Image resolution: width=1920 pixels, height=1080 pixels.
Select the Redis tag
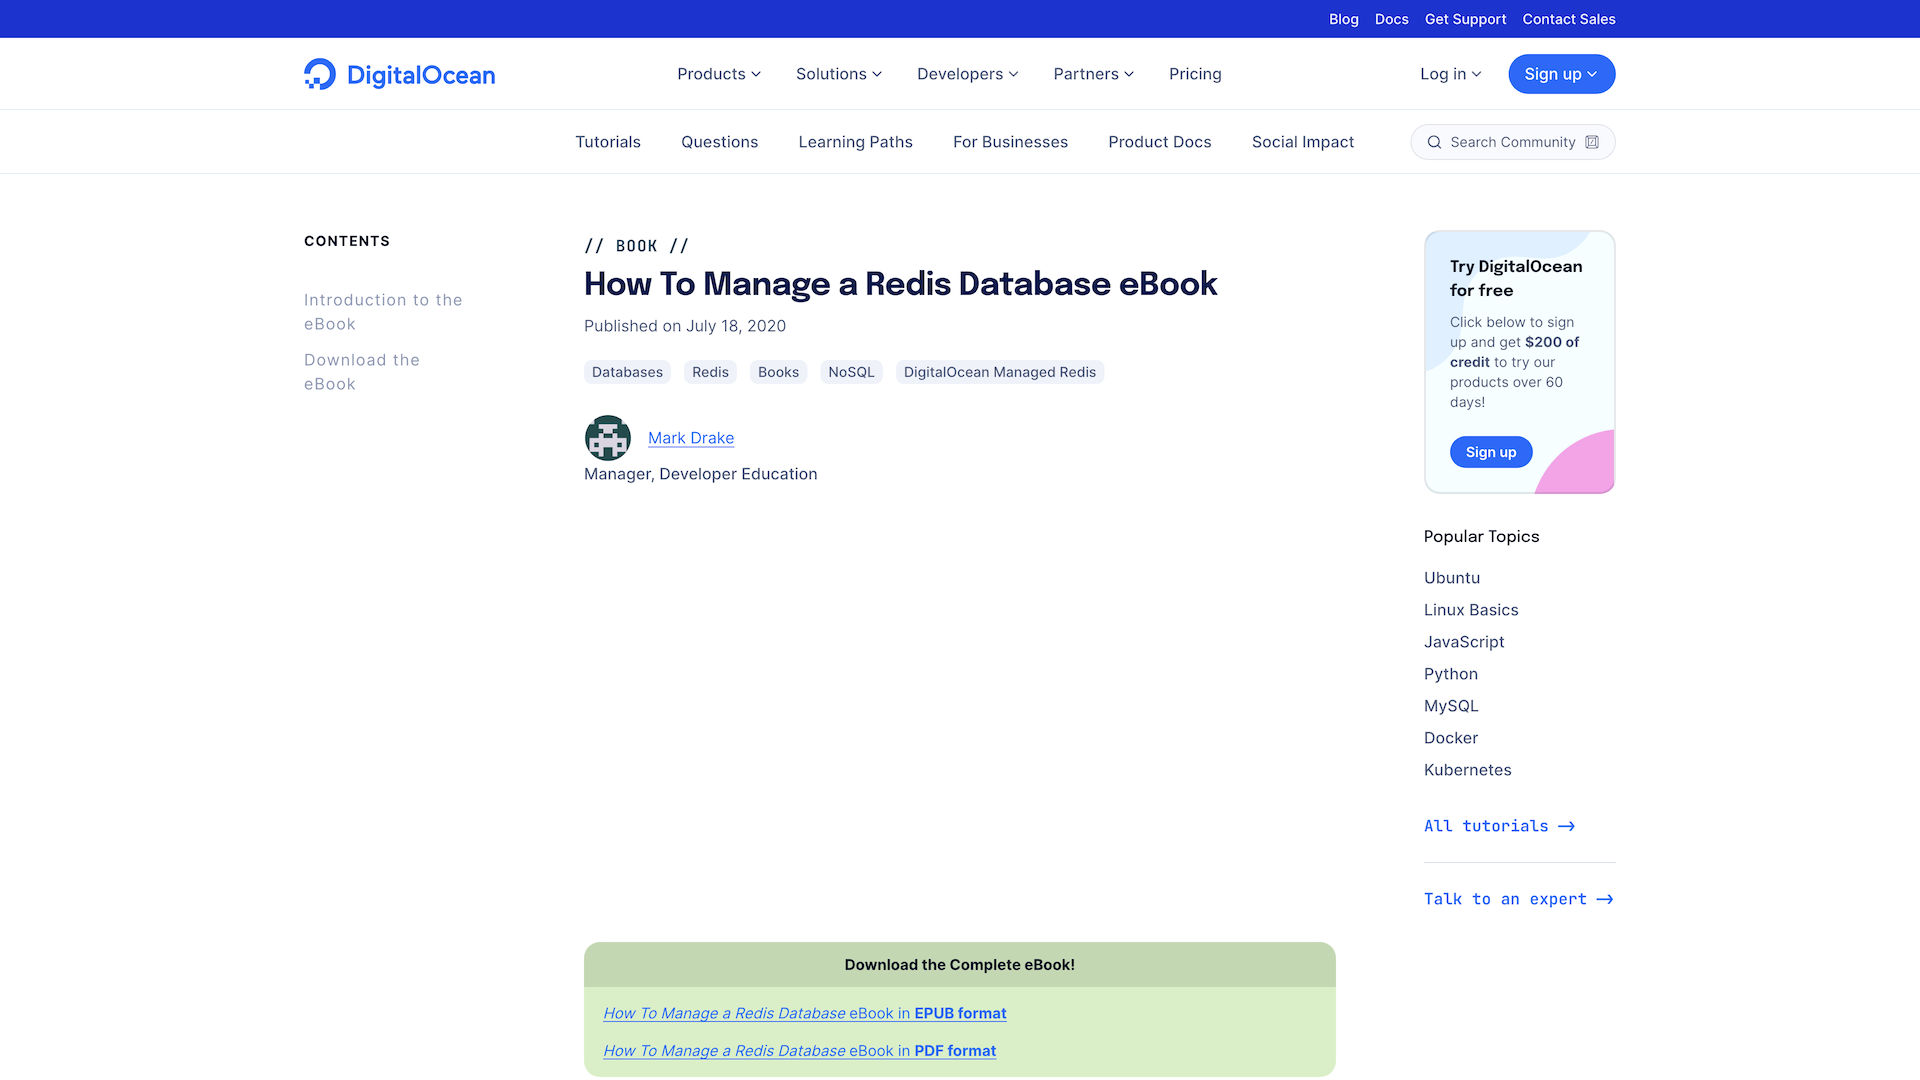[x=710, y=372]
